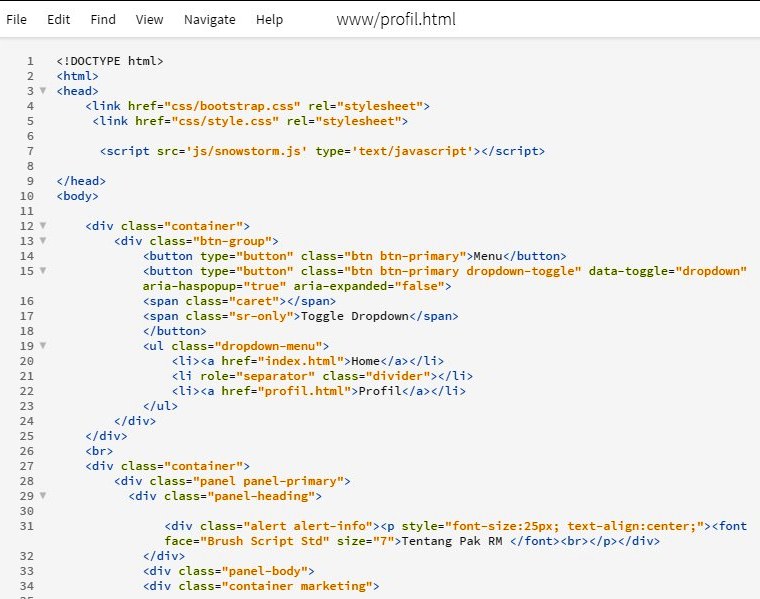The height and width of the screenshot is (599, 760).
Task: Click the www/profil.html file title
Action: pyautogui.click(x=396, y=19)
